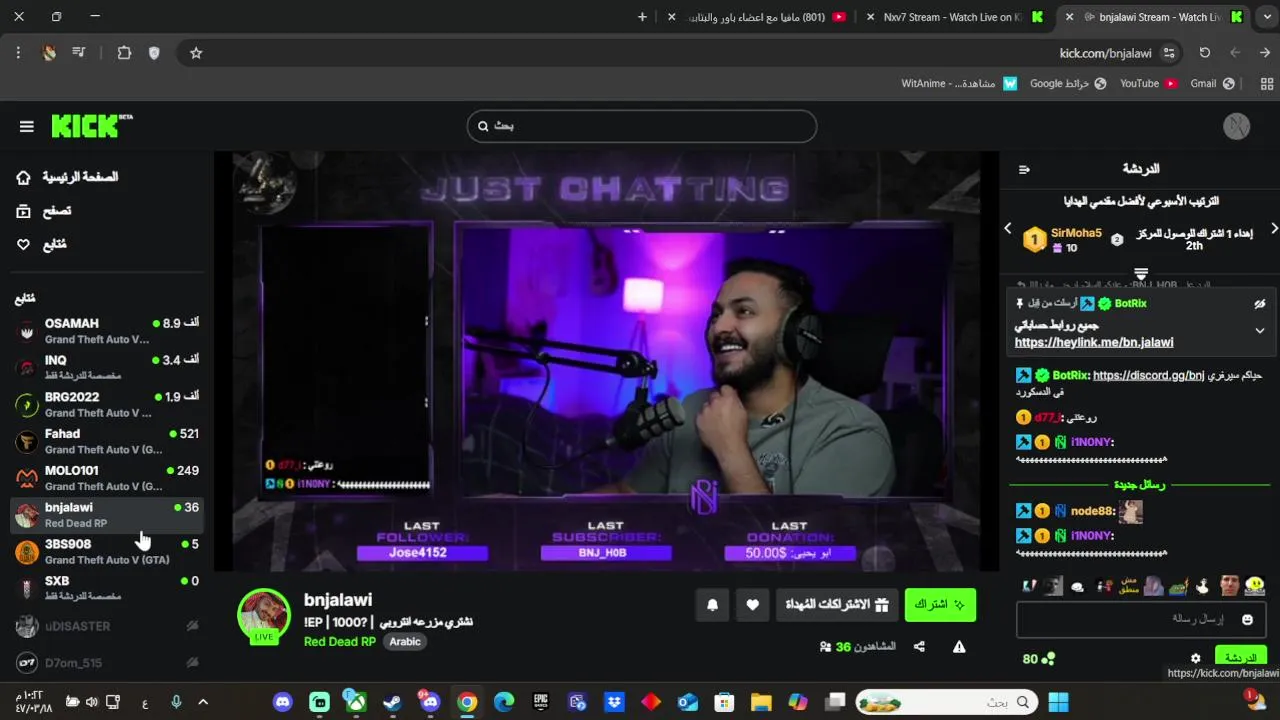Image resolution: width=1280 pixels, height=720 pixels.
Task: Open SXB channel in sidebar
Action: [107, 588]
